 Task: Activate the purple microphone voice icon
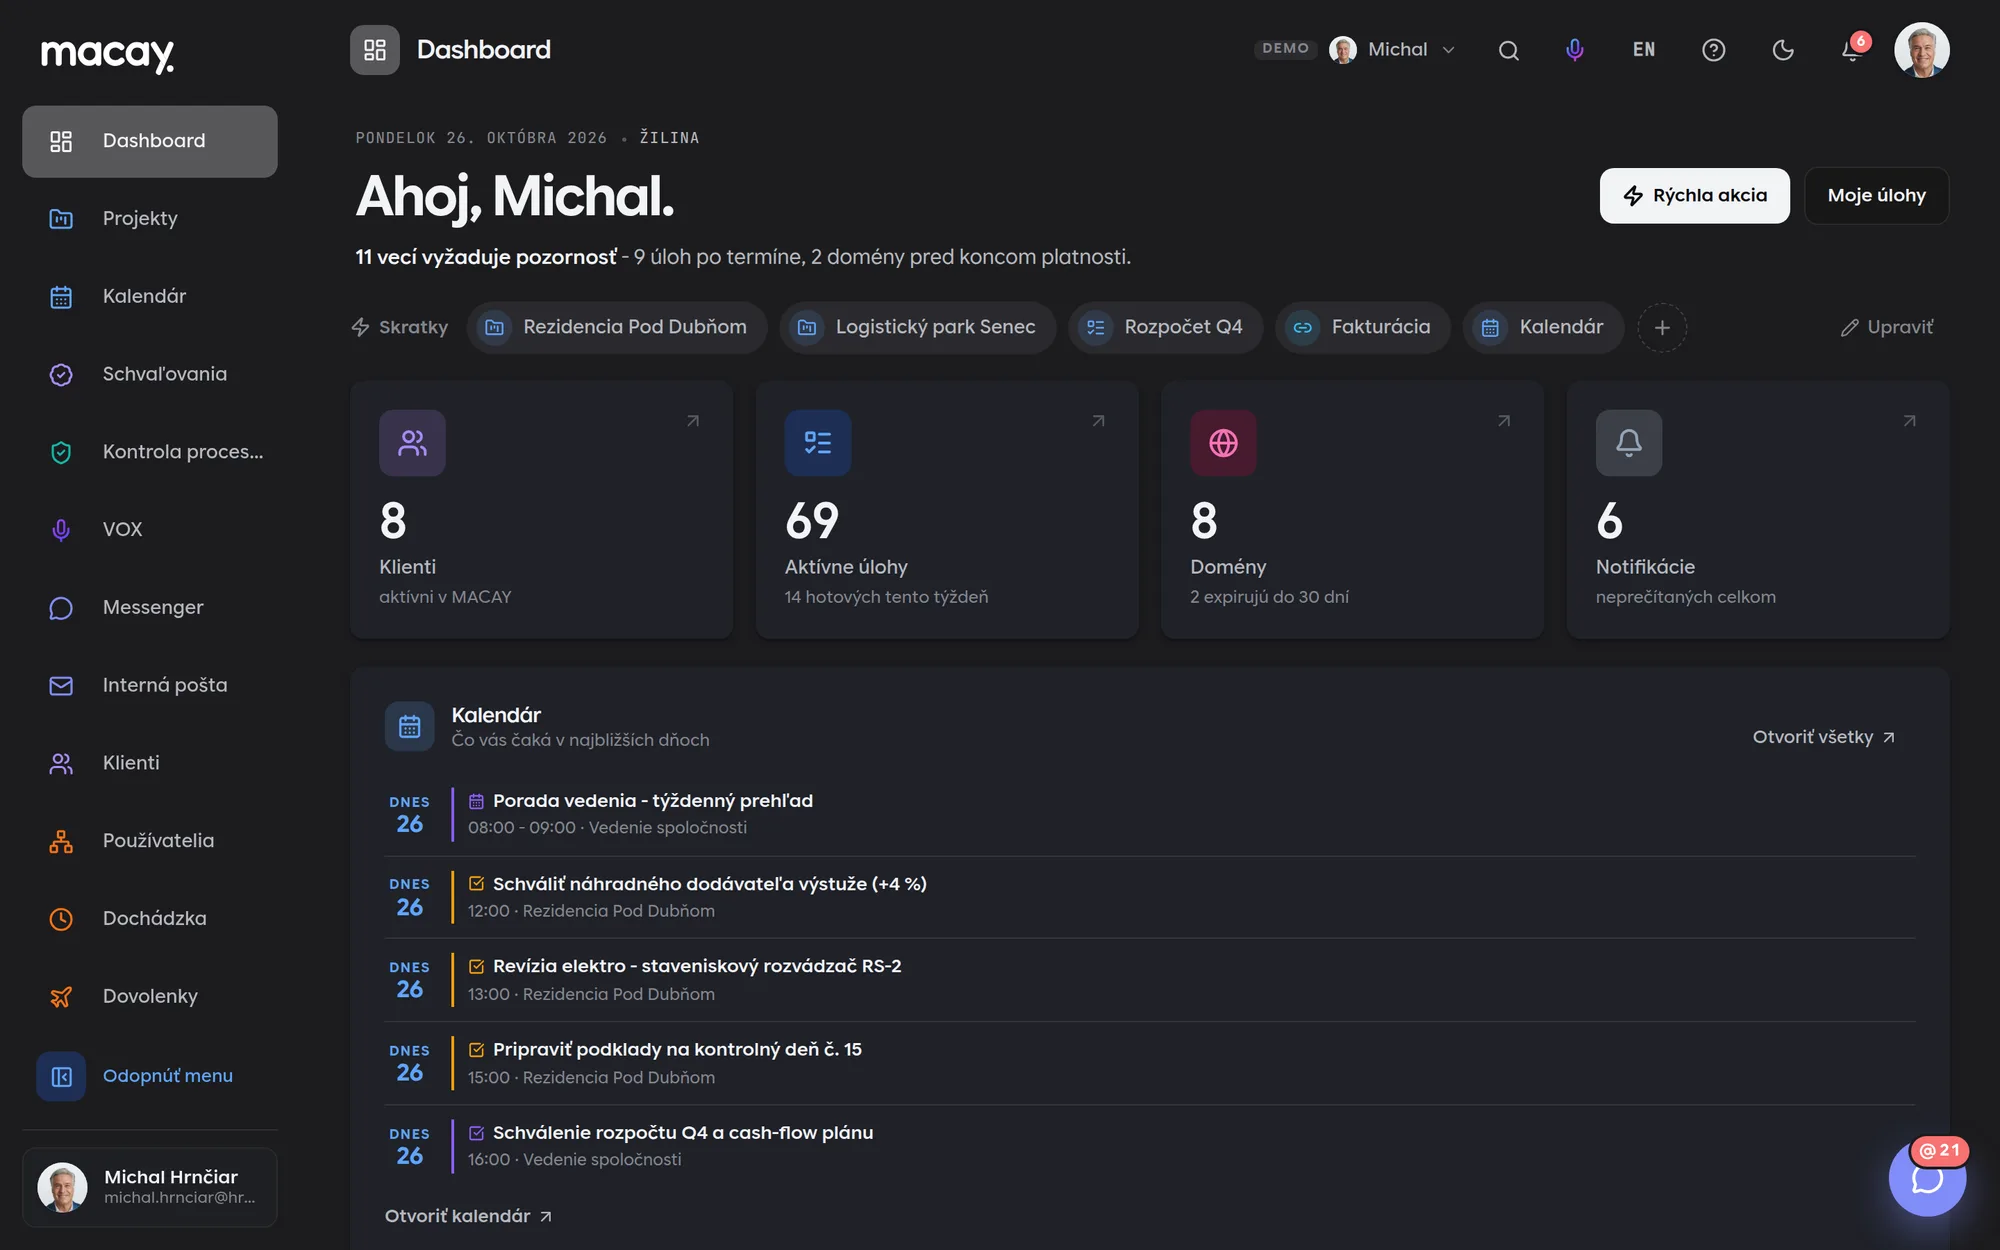[1575, 50]
